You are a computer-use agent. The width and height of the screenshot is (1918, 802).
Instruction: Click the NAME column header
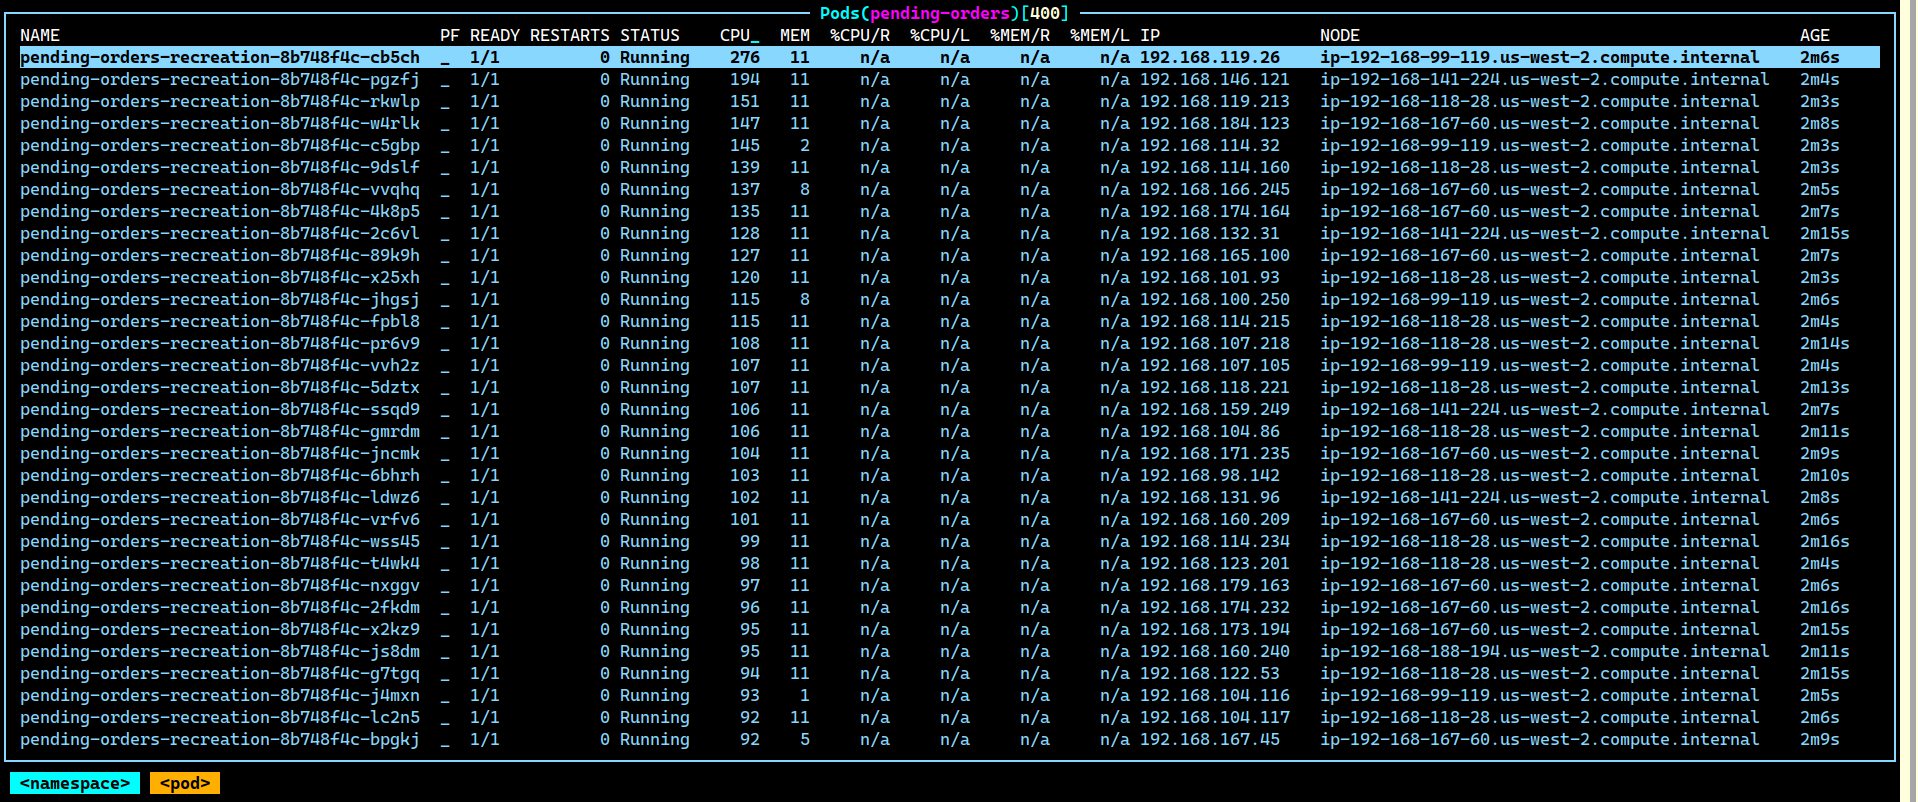[x=40, y=35]
